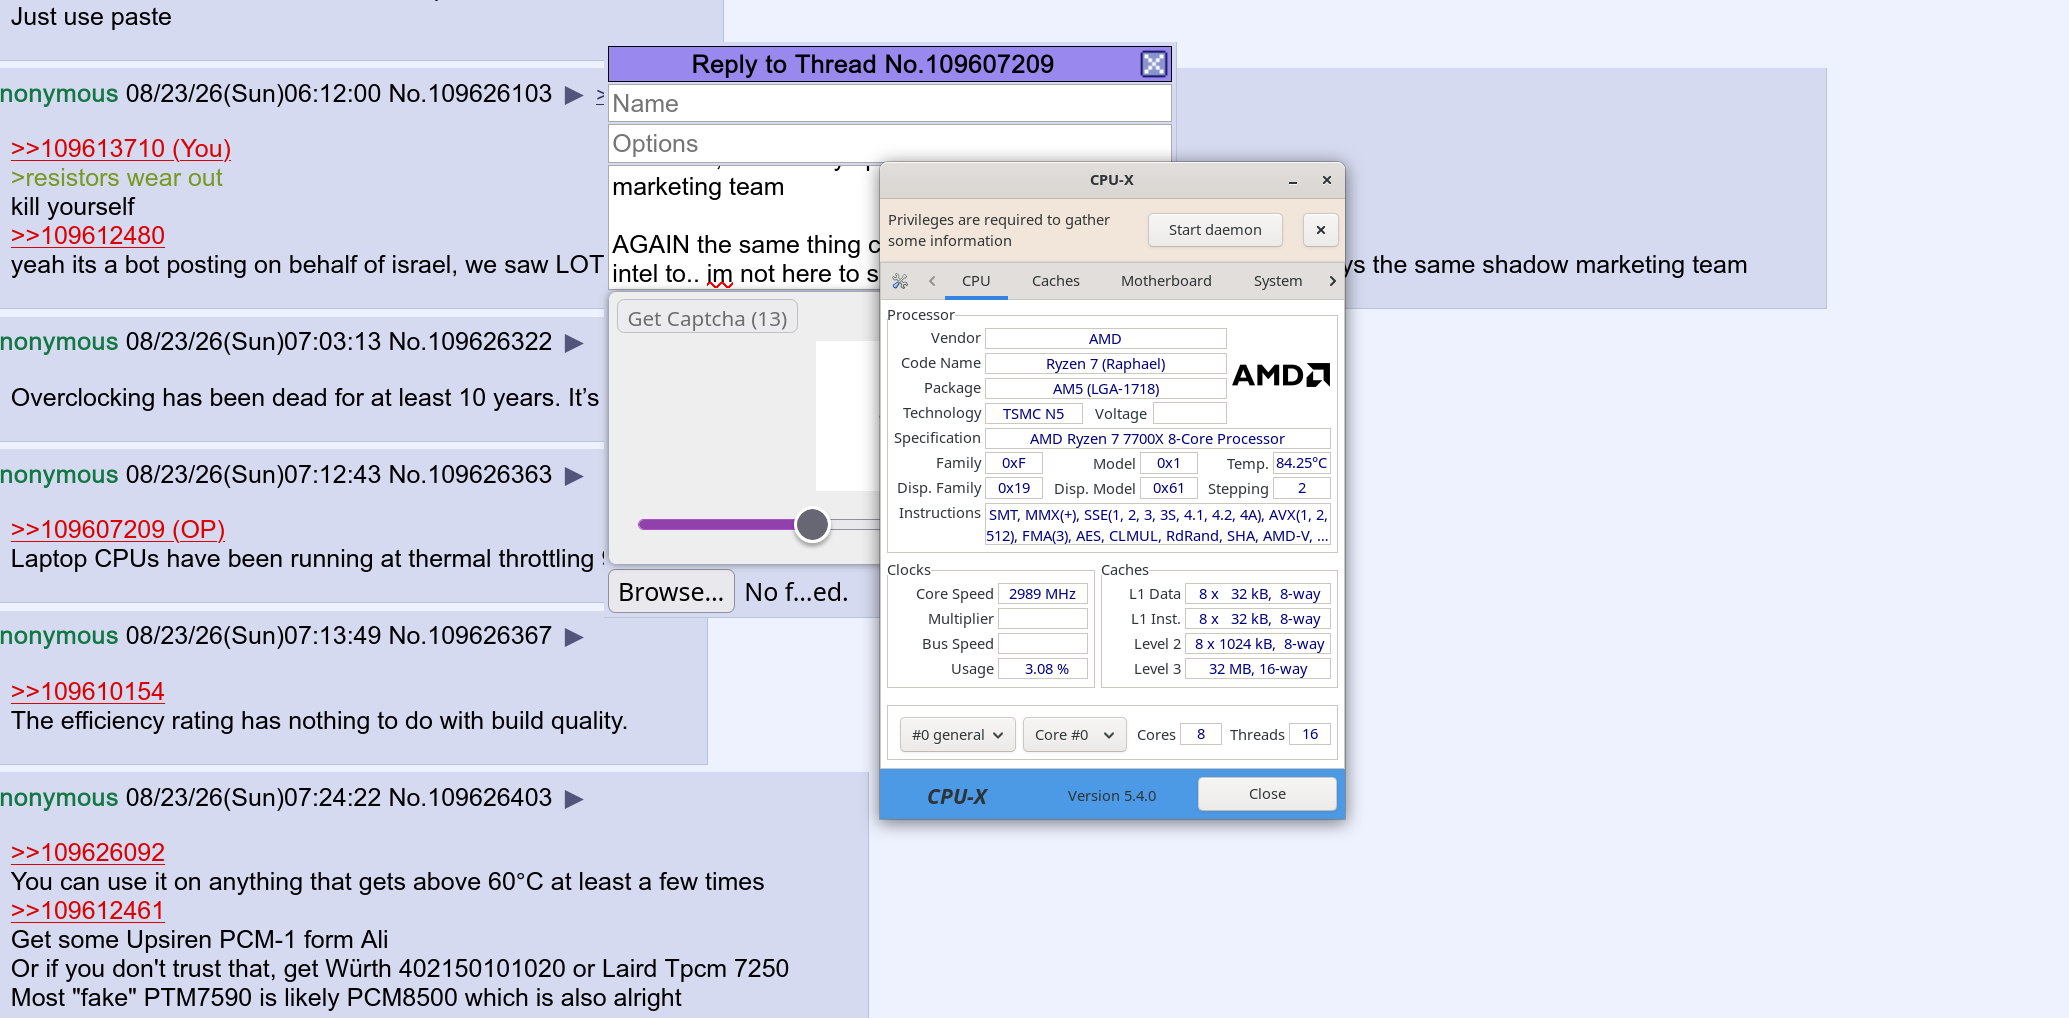Click post number No.109626103
The image size is (2069, 1018).
pyautogui.click(x=470, y=94)
